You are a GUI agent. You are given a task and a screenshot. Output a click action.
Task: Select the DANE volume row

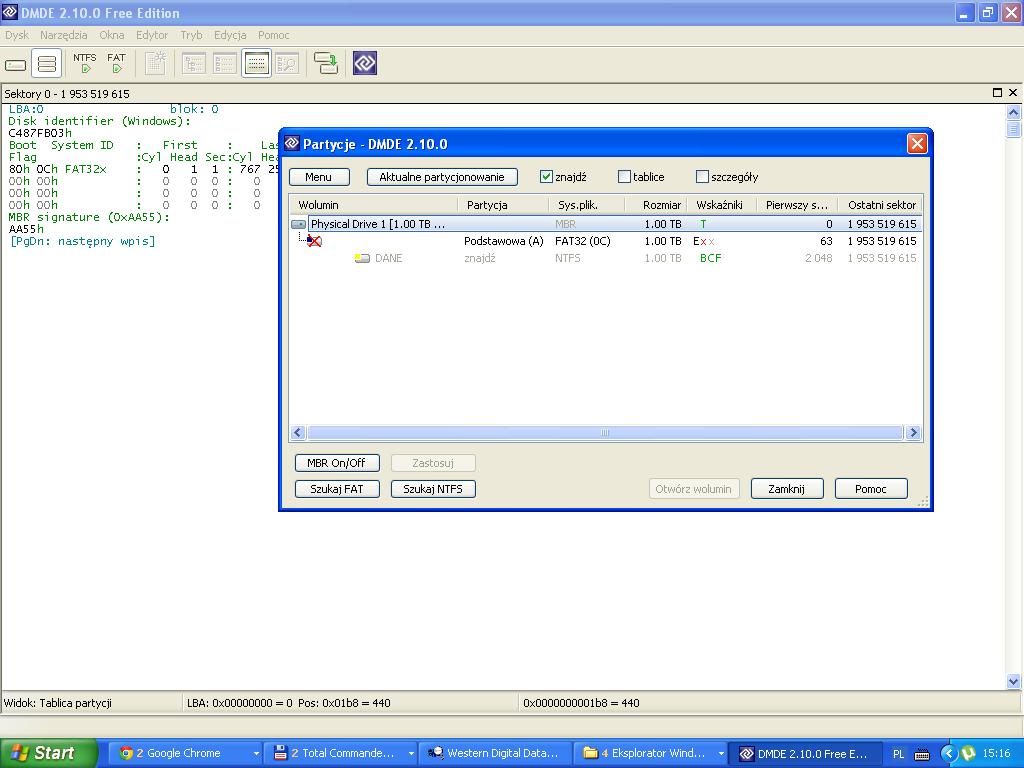click(605, 258)
